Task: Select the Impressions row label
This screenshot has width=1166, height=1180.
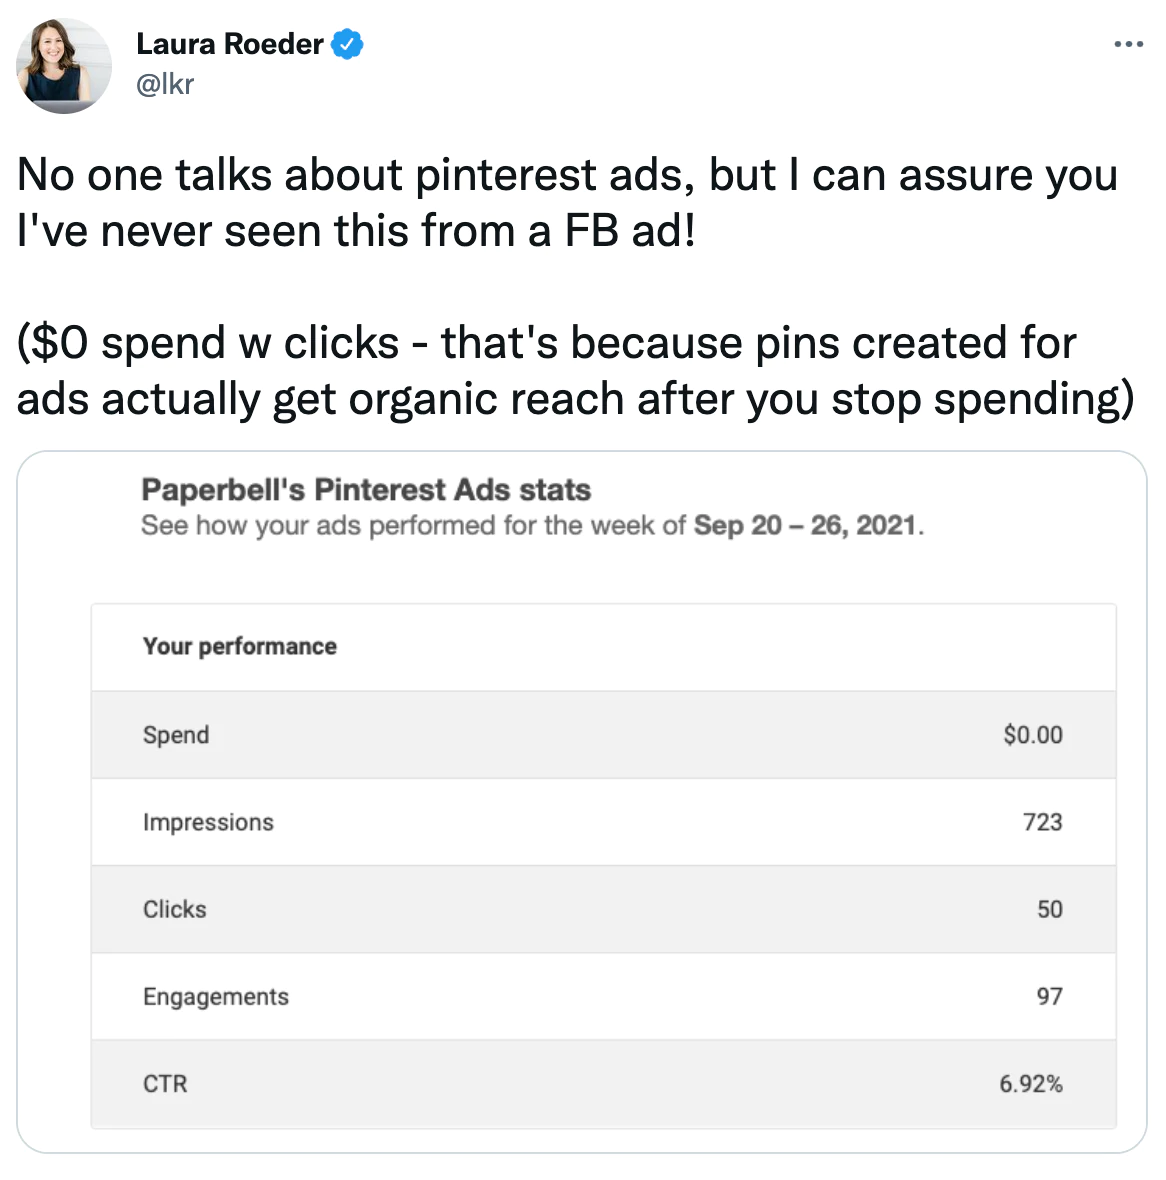Action: pyautogui.click(x=208, y=822)
